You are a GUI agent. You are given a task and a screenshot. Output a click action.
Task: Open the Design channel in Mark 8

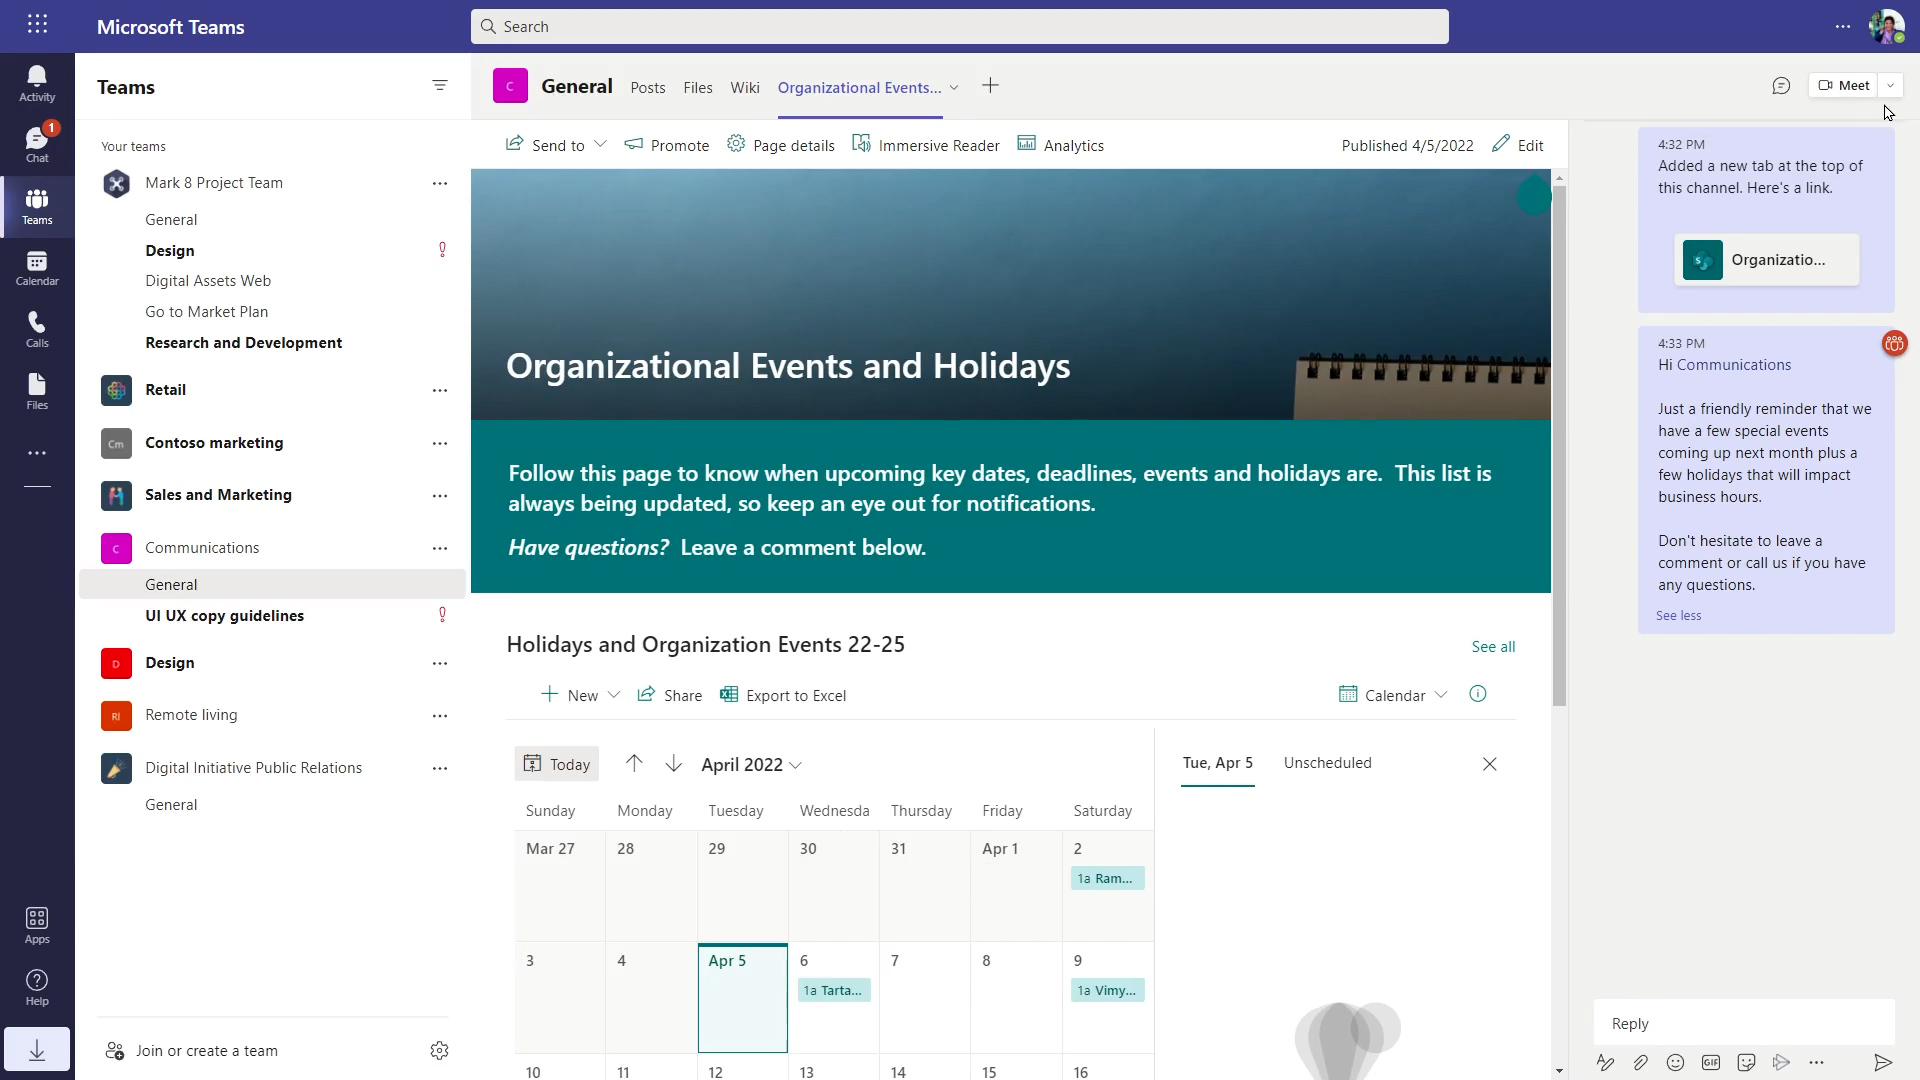pos(170,251)
